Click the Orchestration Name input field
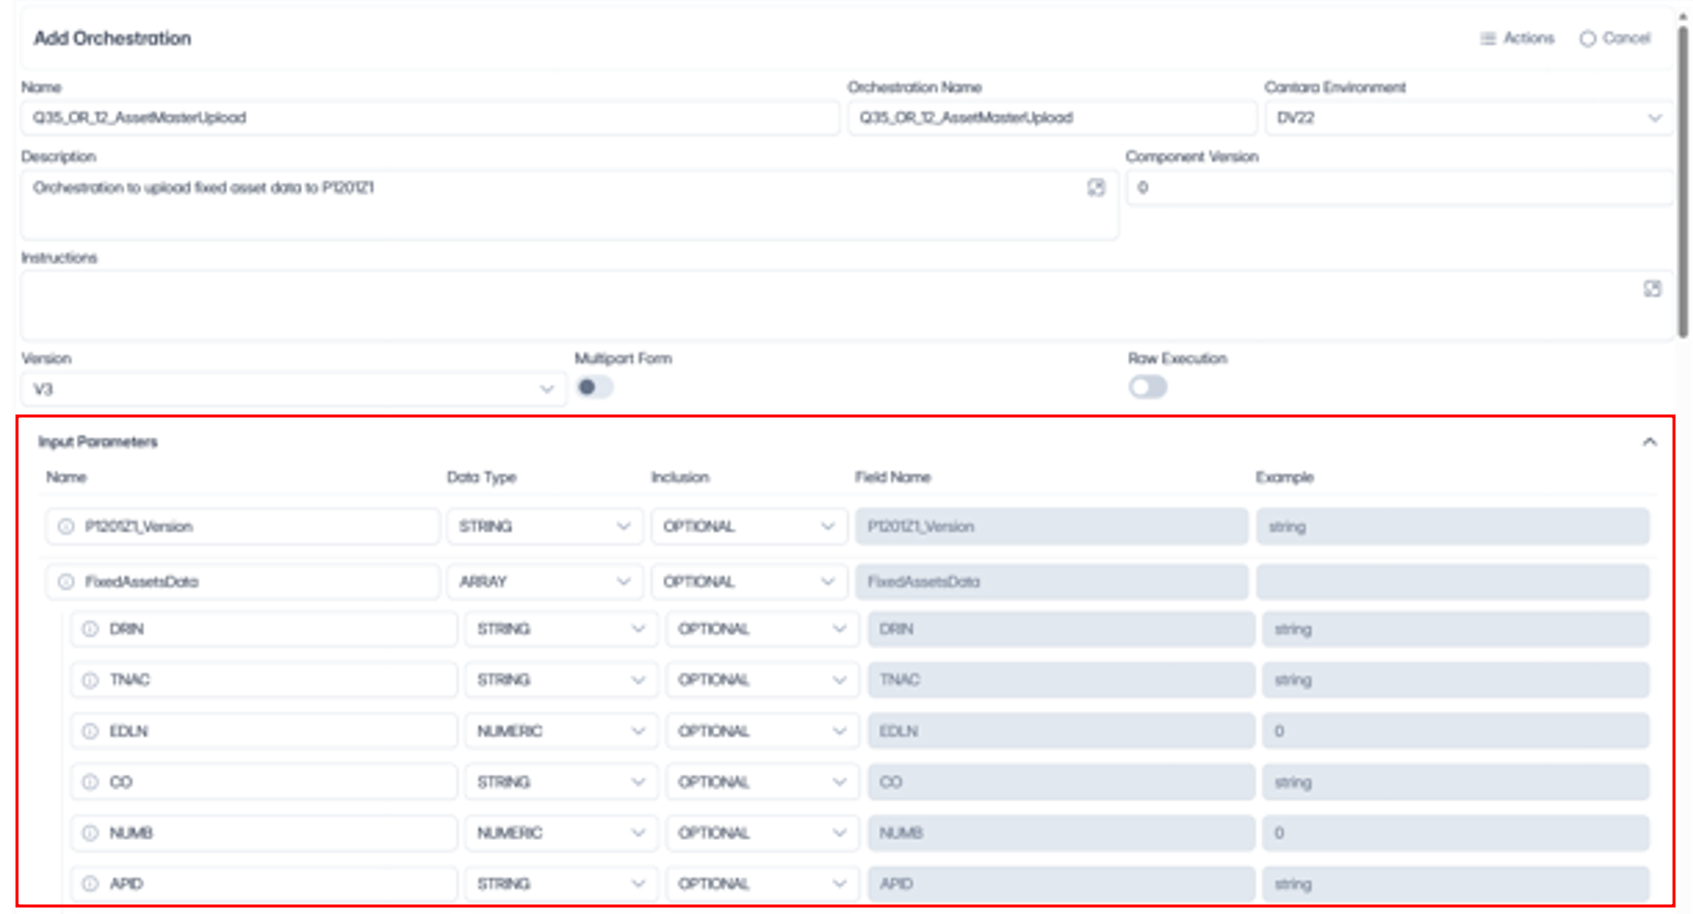1693x914 pixels. 1052,118
